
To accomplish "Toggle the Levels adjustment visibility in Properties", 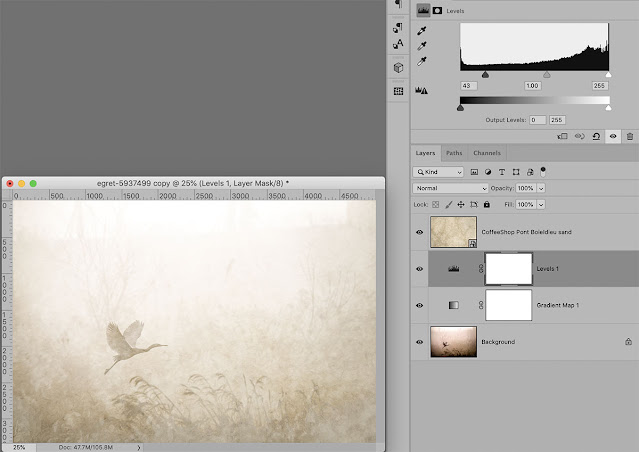I will coord(613,136).
